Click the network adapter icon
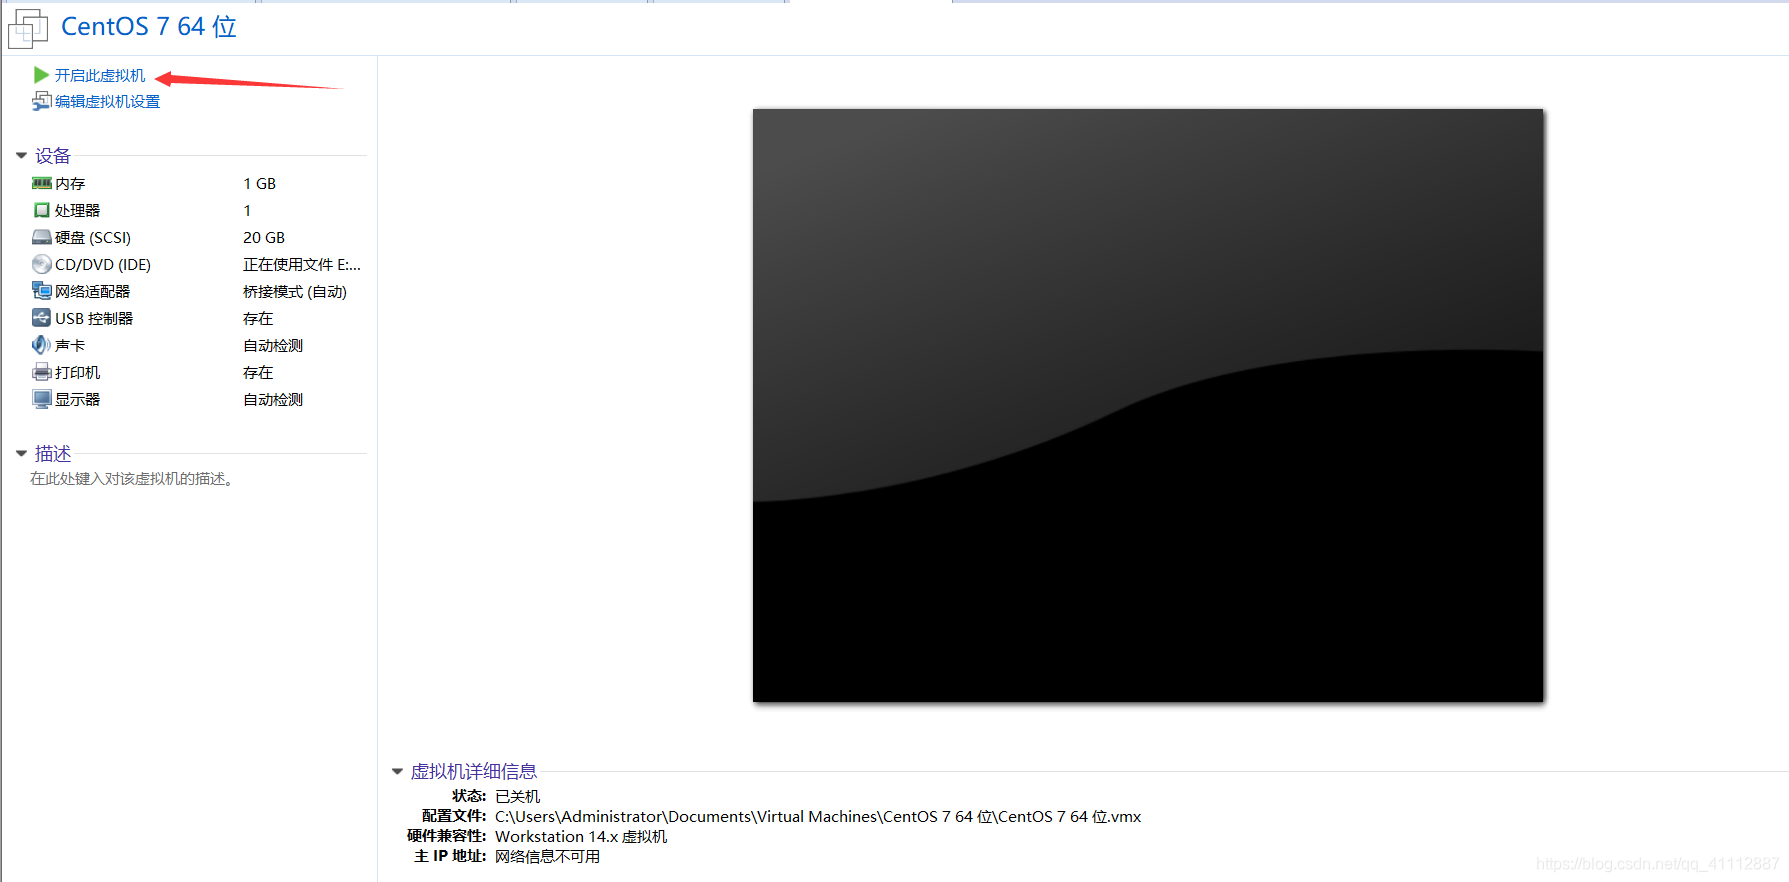The width and height of the screenshot is (1789, 882). pos(41,291)
